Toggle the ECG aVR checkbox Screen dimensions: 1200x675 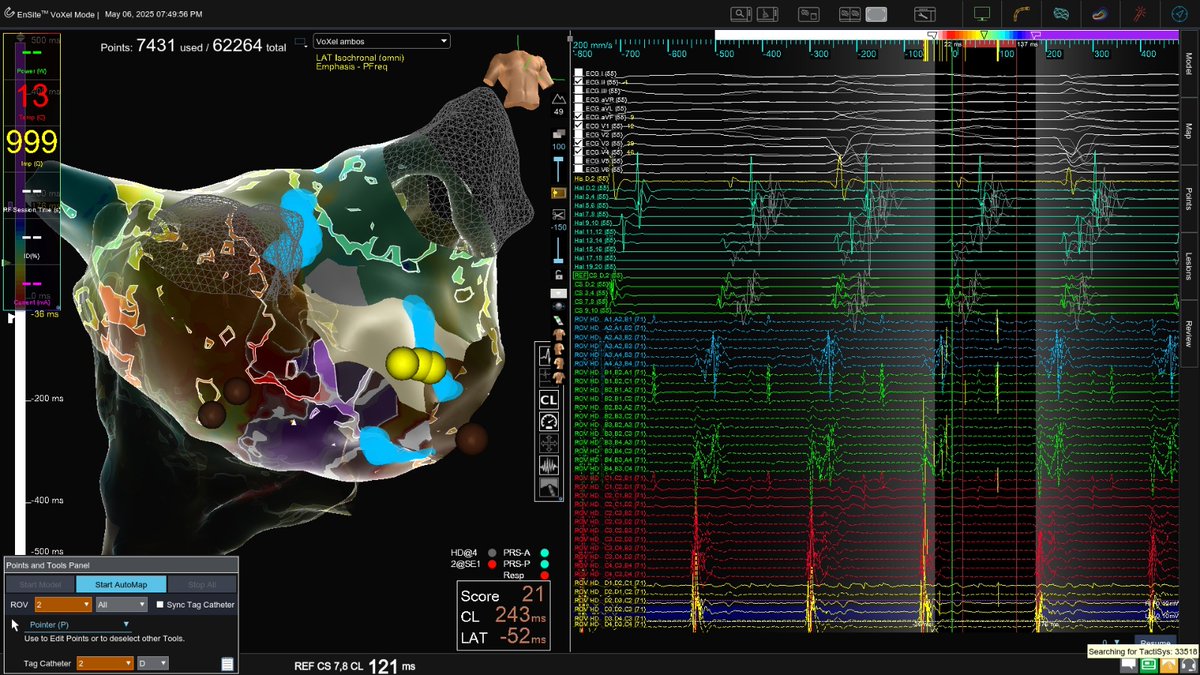[580, 100]
